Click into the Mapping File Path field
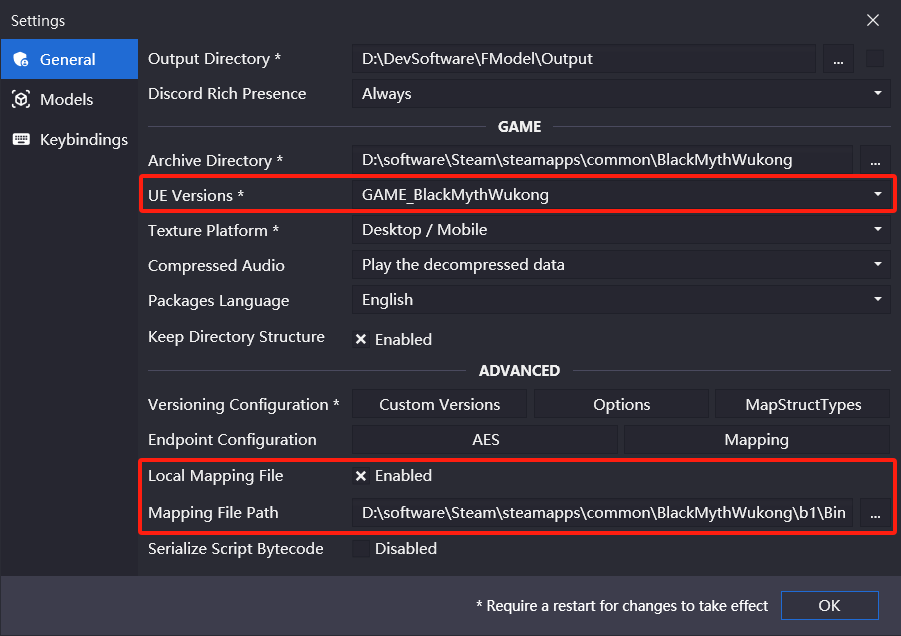Image resolution: width=901 pixels, height=636 pixels. point(603,512)
